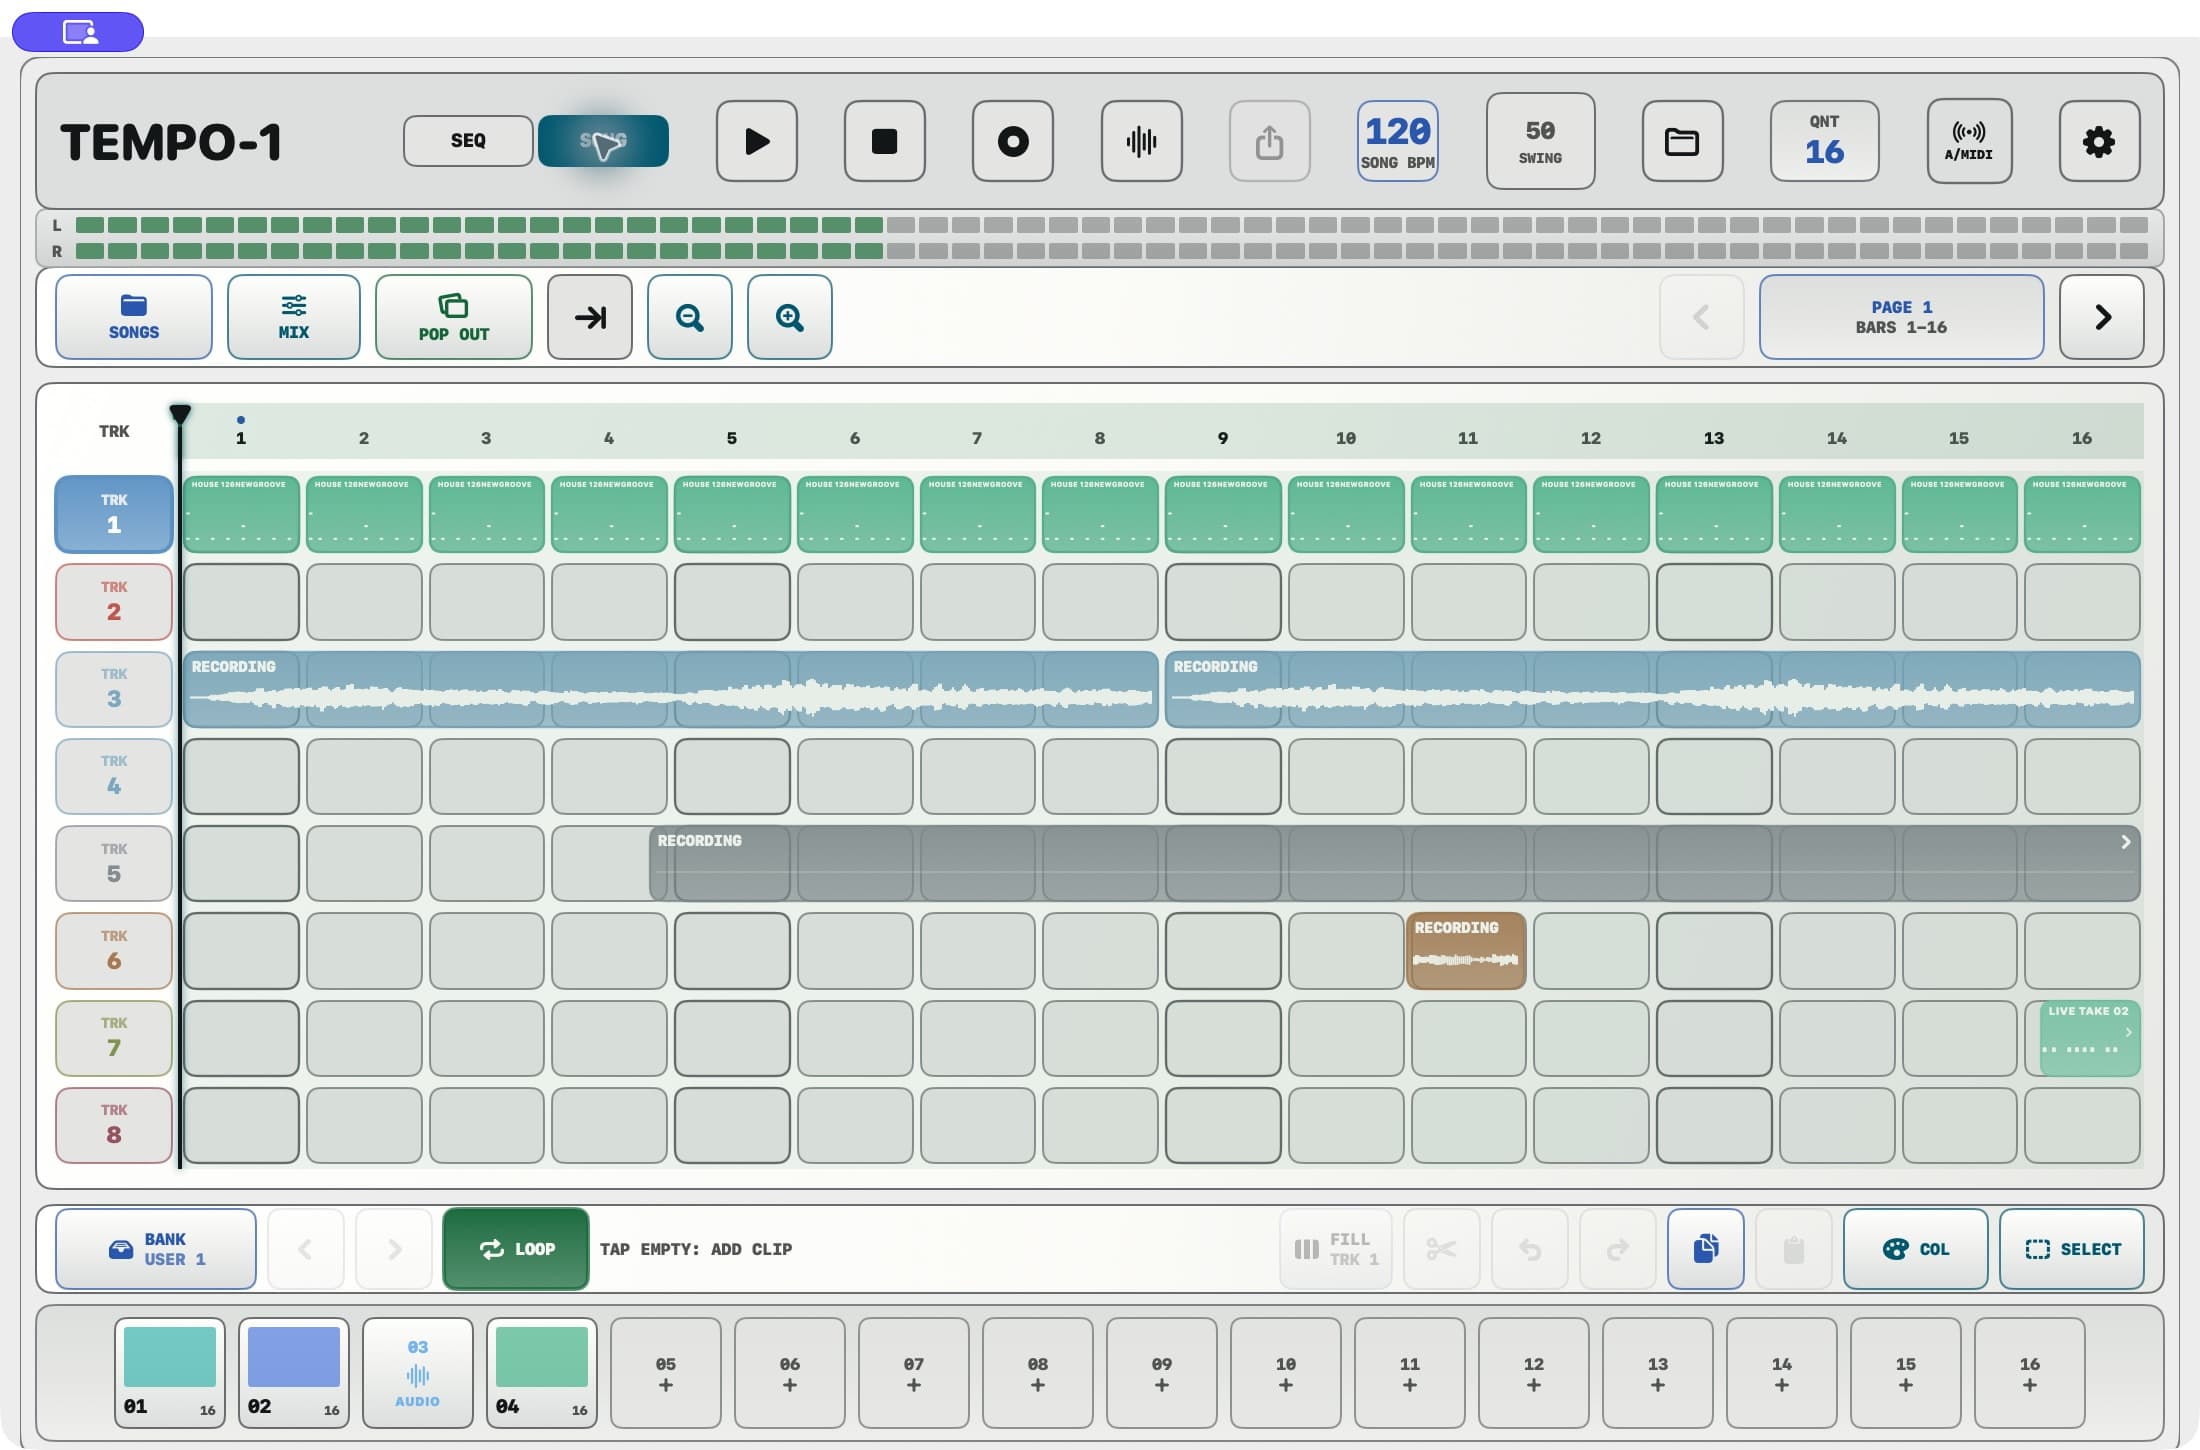Copy with the copy icon
This screenshot has height=1450, width=2200.
tap(1706, 1249)
